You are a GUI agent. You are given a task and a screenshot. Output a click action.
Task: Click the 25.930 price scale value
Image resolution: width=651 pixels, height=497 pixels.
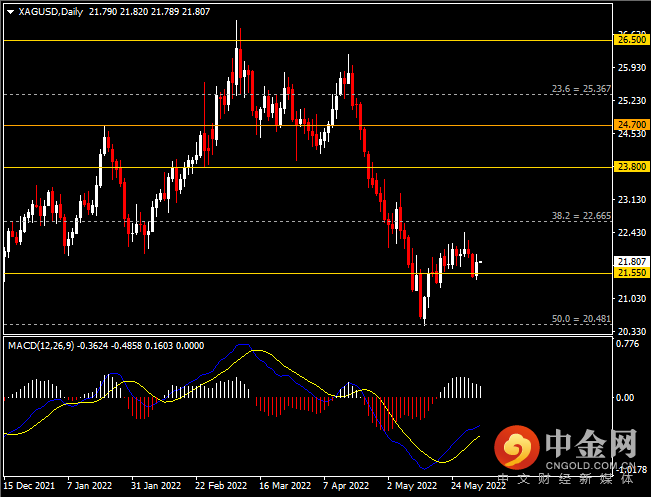coord(632,68)
